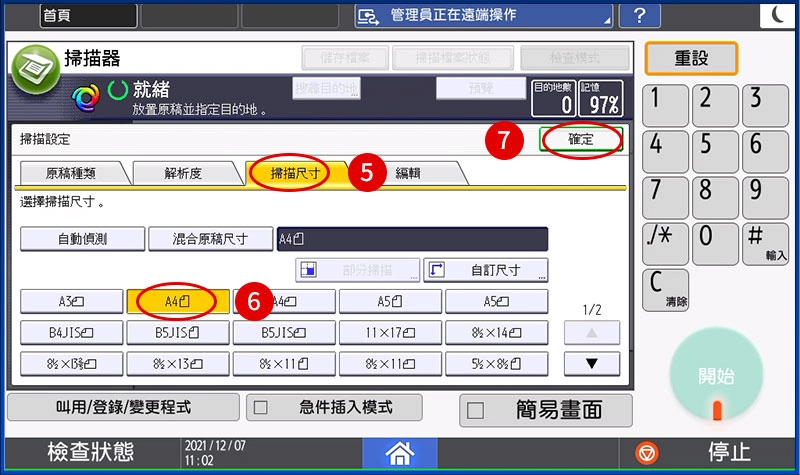Choose 混合原稿尺寸 option

(x=210, y=239)
